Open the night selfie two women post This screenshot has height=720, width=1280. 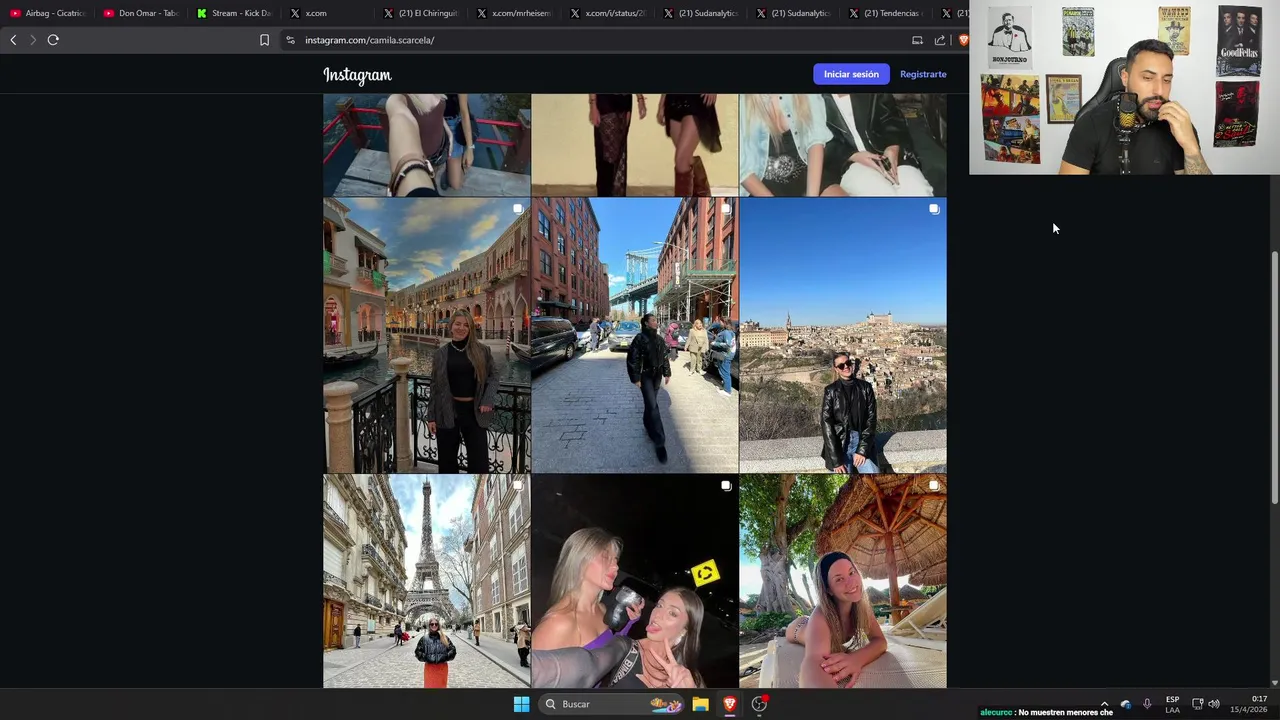click(635, 581)
